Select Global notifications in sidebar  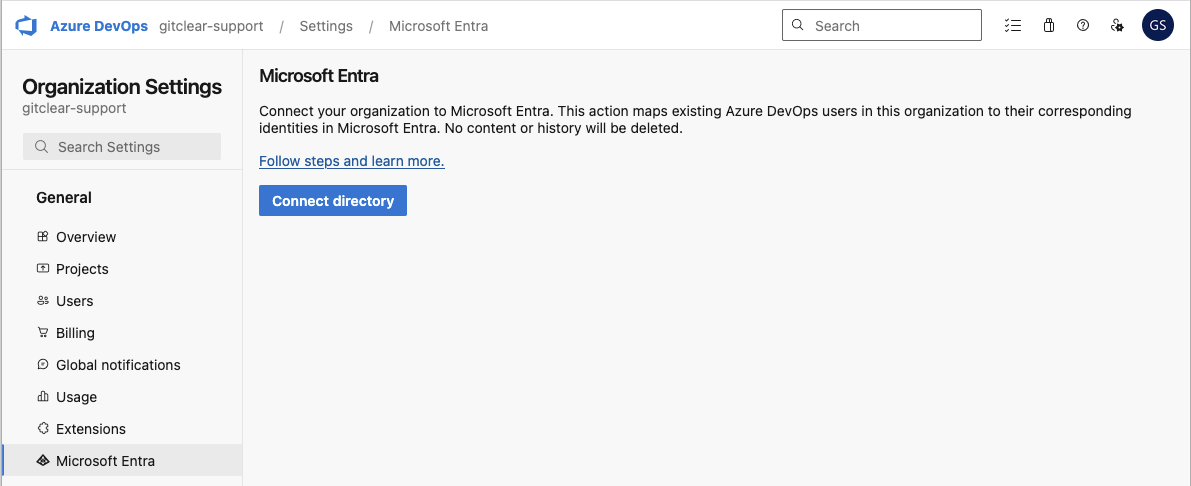click(118, 365)
